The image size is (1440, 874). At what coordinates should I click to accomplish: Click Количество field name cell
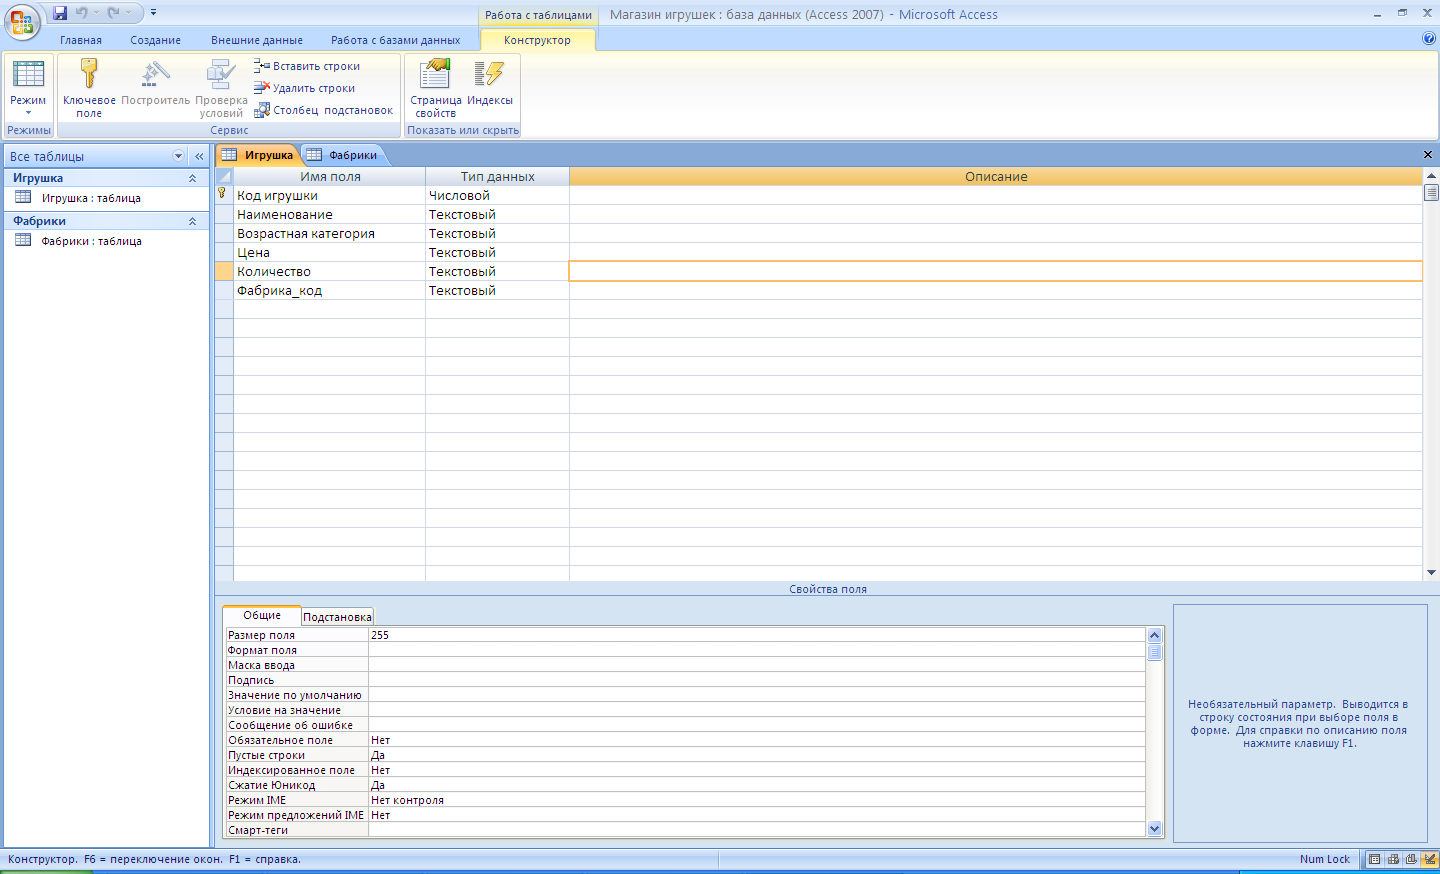click(329, 272)
